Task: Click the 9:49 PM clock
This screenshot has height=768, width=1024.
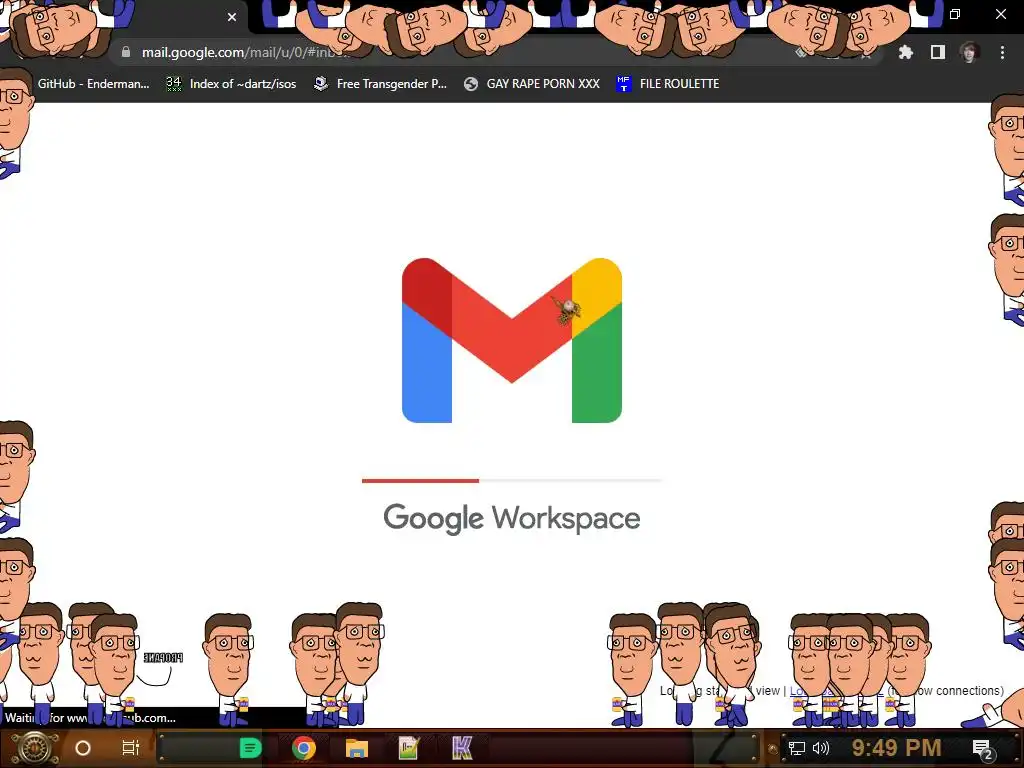Action: coord(896,748)
